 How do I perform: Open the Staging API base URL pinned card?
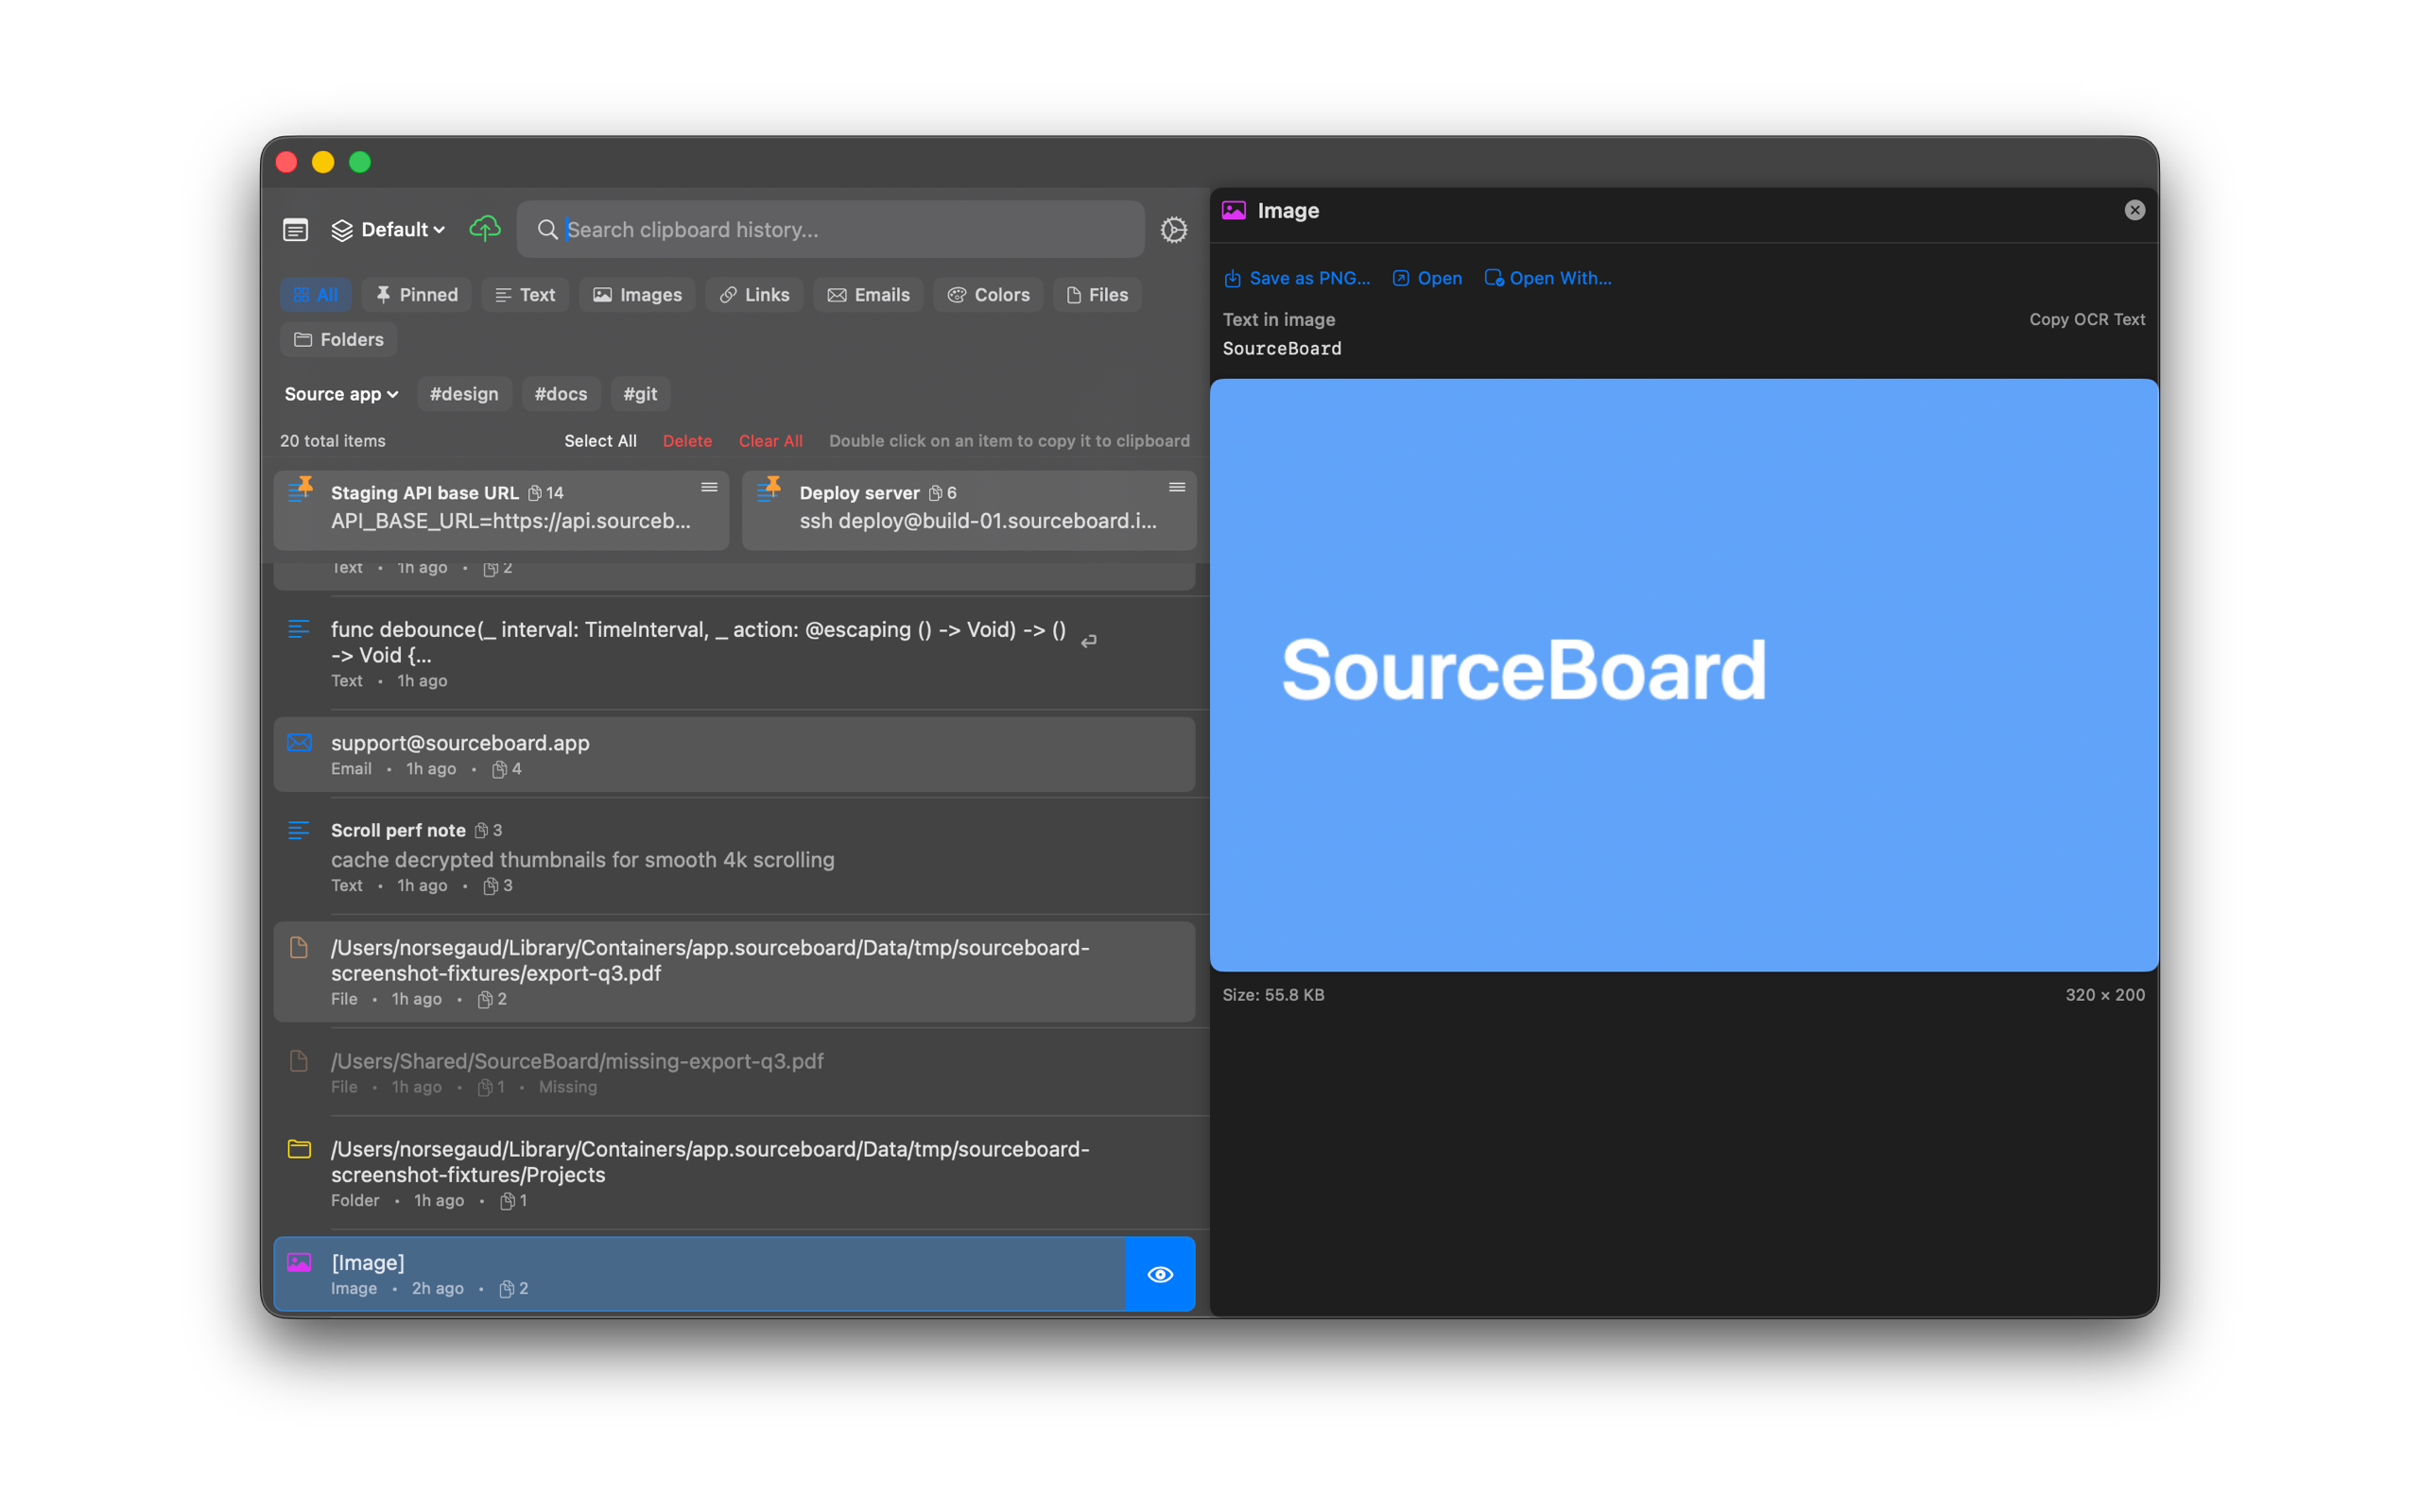coord(501,510)
